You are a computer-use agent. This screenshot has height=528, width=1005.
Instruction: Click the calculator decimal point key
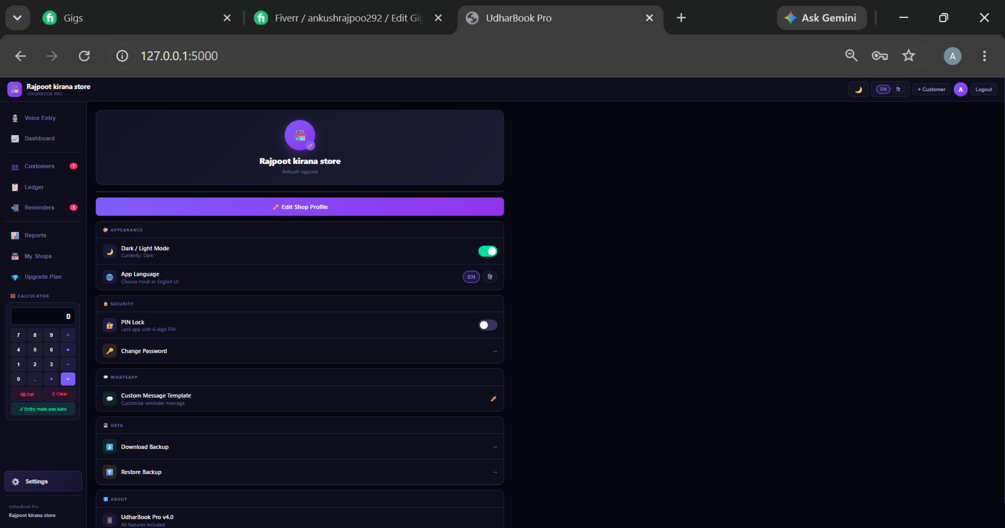coord(35,379)
